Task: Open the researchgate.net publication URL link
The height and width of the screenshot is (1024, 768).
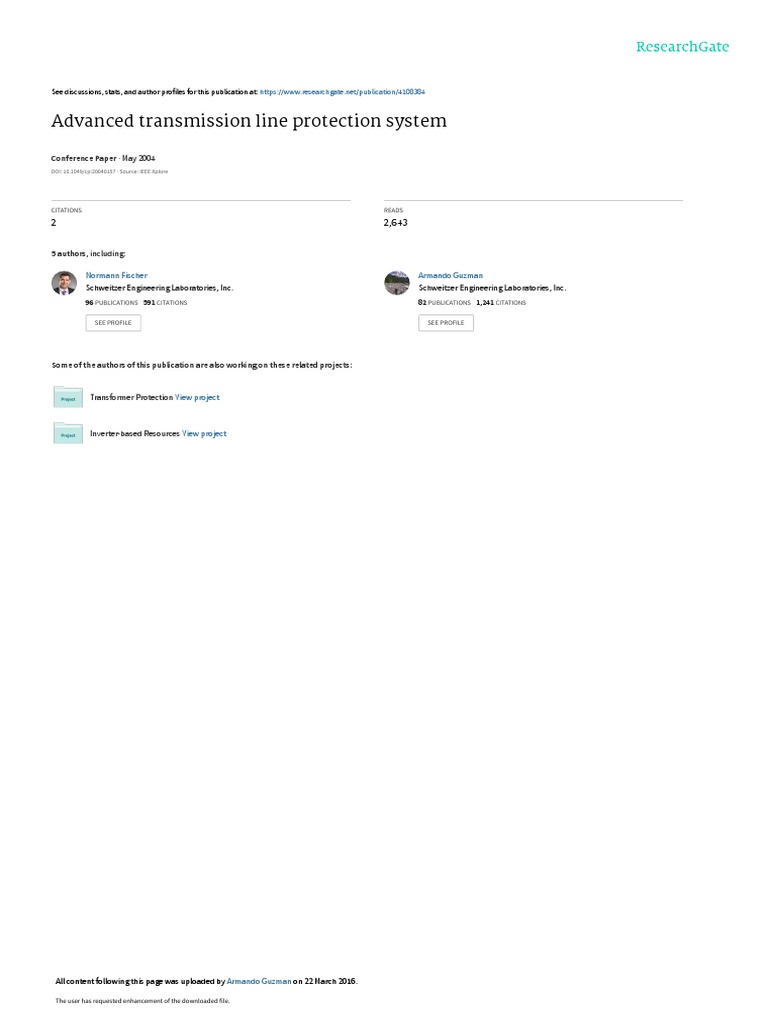Action: pyautogui.click(x=342, y=92)
